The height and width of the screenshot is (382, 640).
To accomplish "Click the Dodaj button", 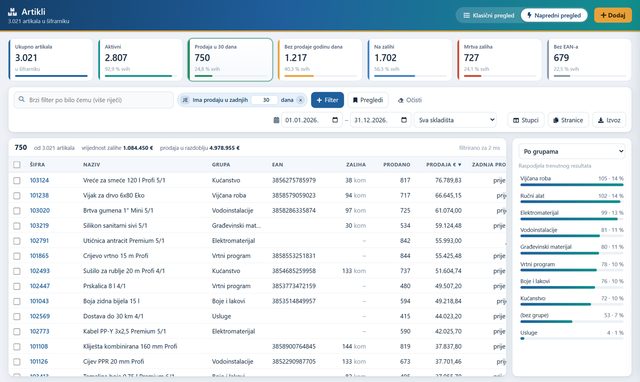I will point(613,16).
